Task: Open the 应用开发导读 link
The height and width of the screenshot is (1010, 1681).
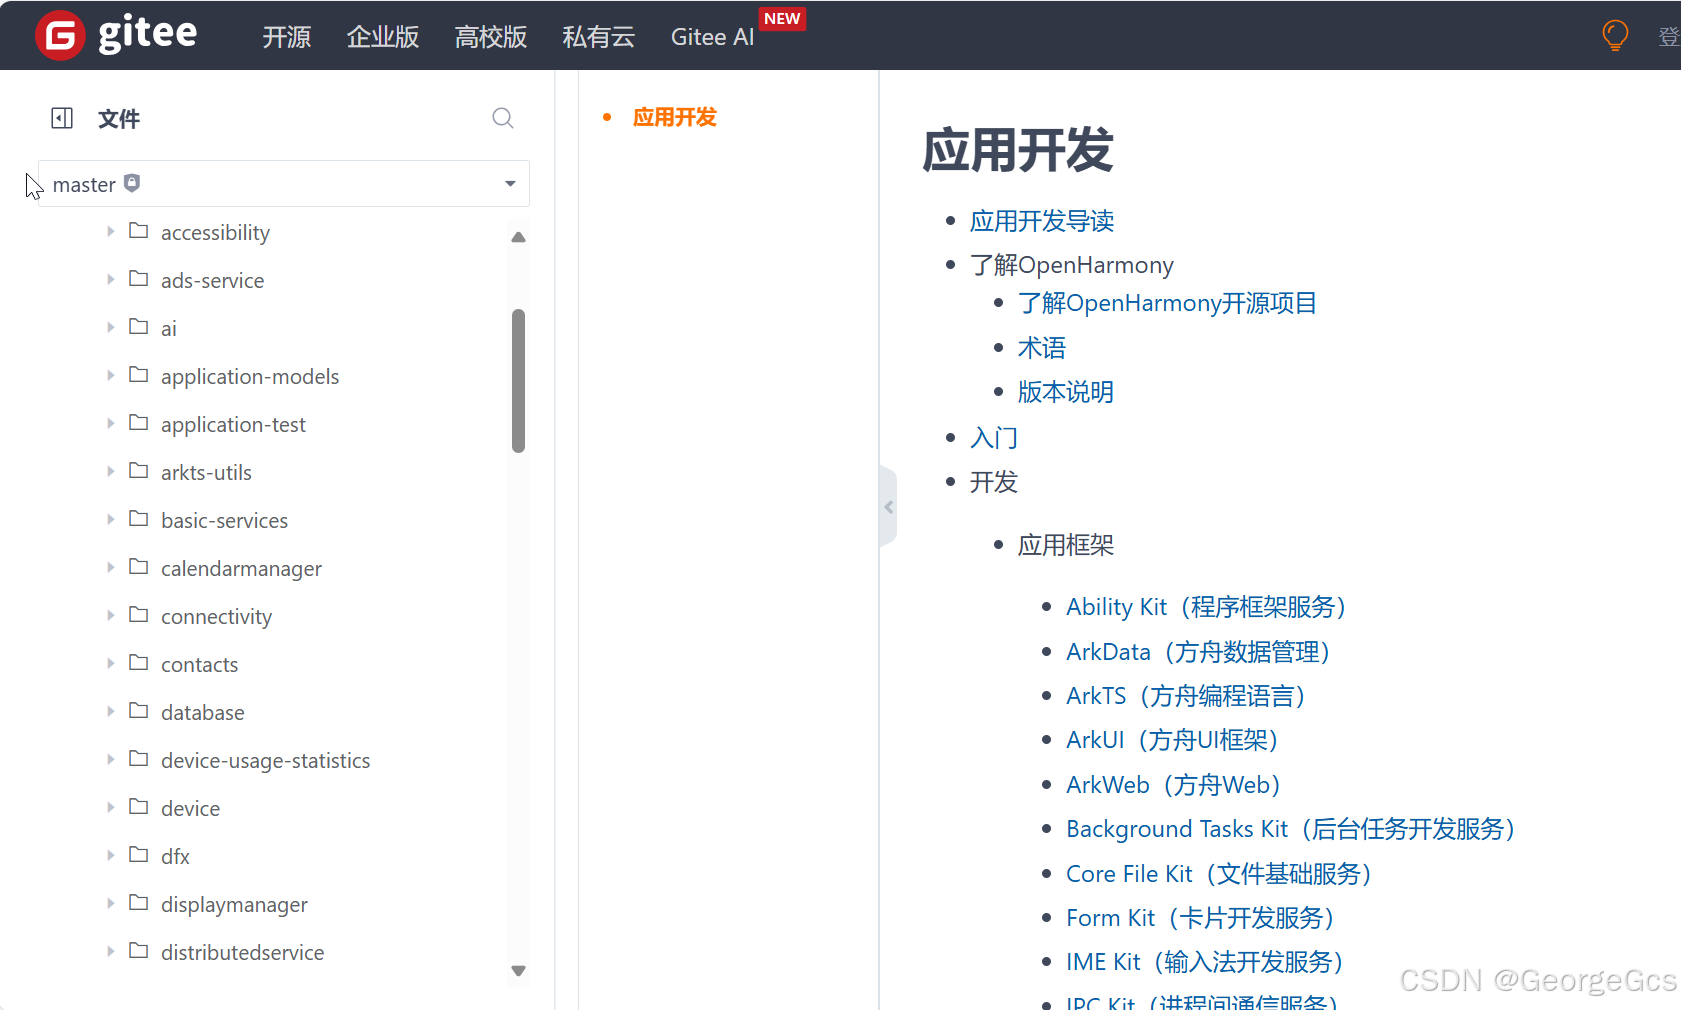Action: coord(1042,221)
